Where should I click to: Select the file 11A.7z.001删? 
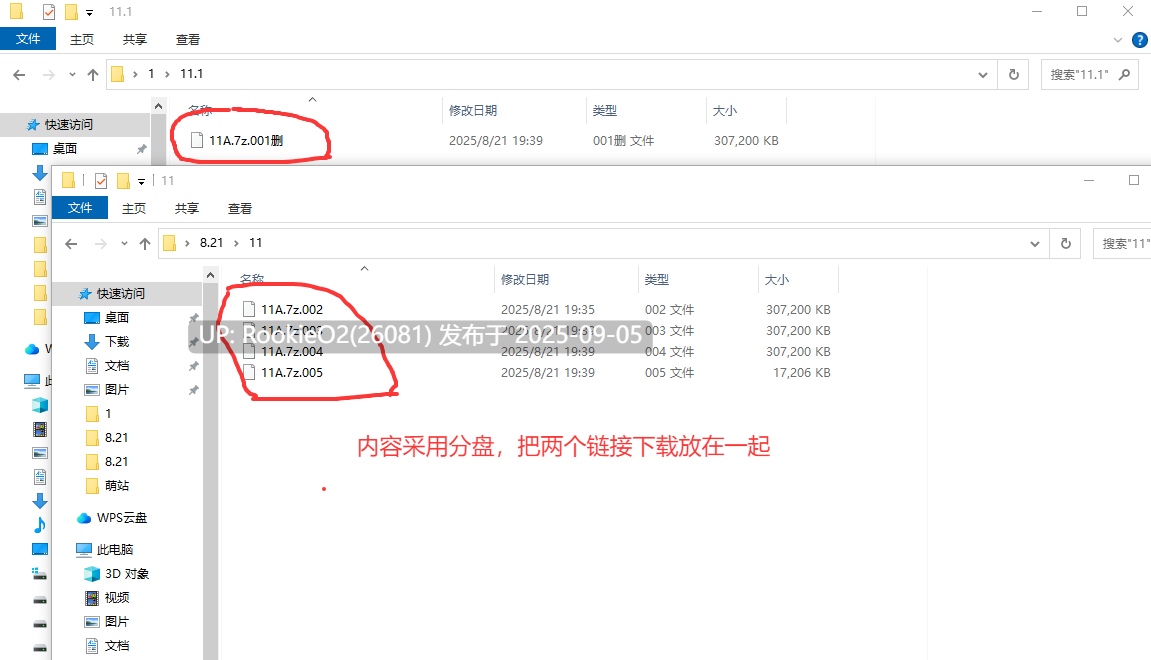coord(246,140)
